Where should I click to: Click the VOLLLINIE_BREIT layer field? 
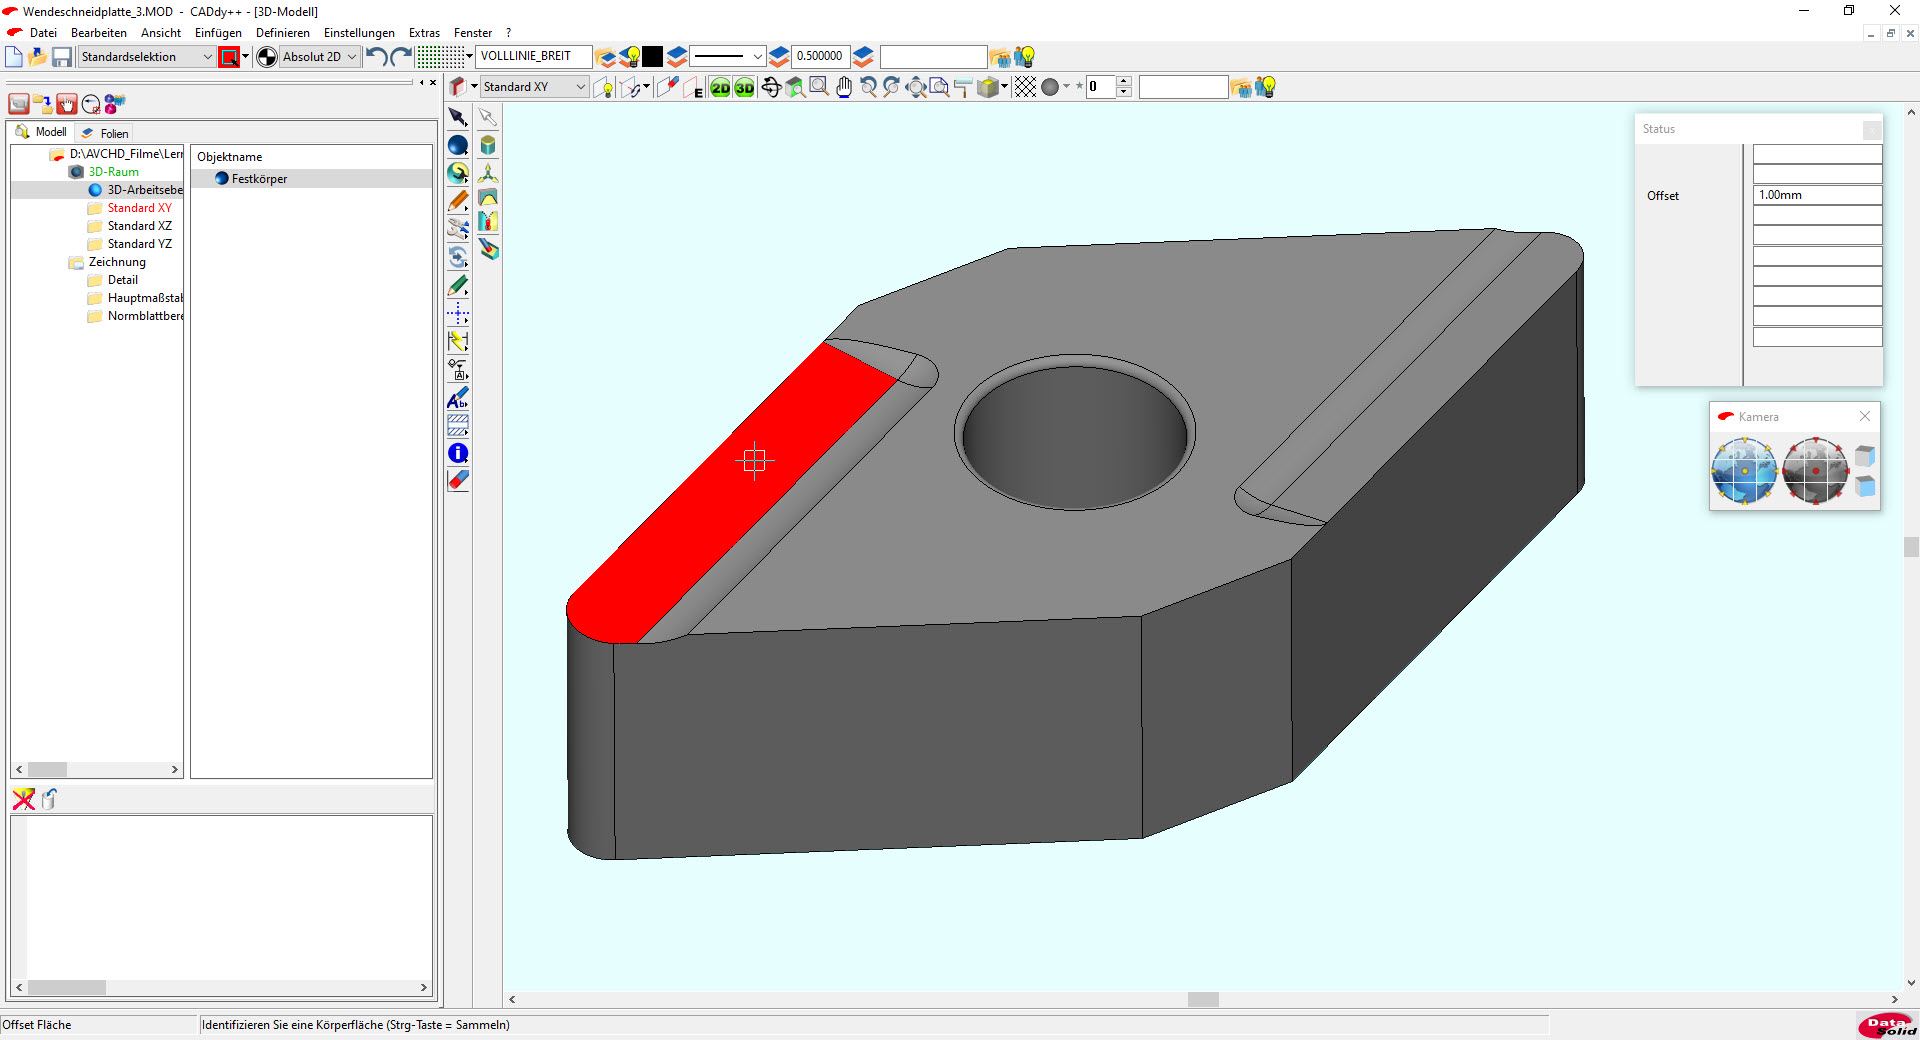534,57
